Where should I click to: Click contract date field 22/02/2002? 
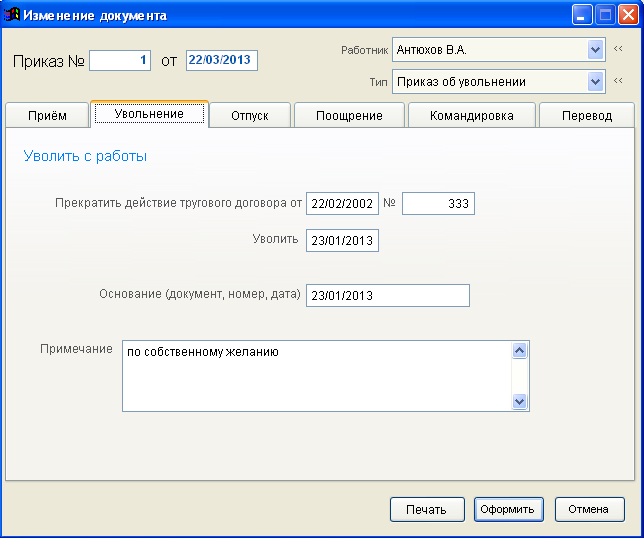342,203
